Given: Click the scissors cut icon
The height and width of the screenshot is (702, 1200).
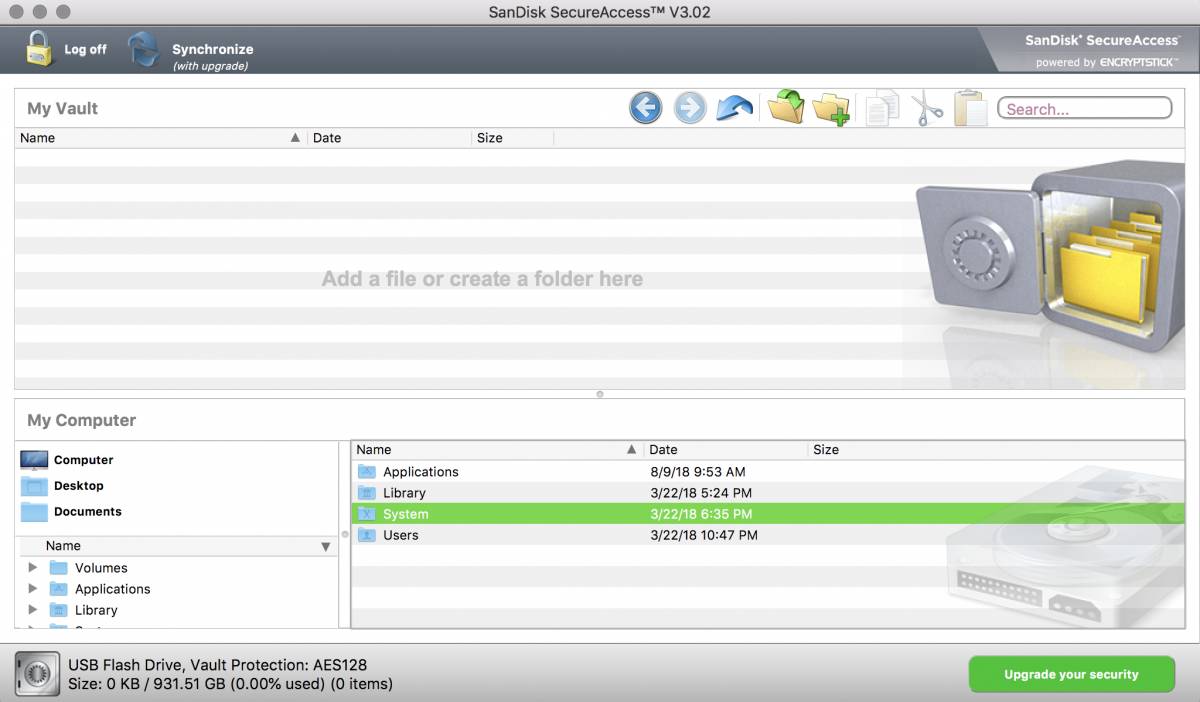Looking at the screenshot, I should pyautogui.click(x=927, y=108).
